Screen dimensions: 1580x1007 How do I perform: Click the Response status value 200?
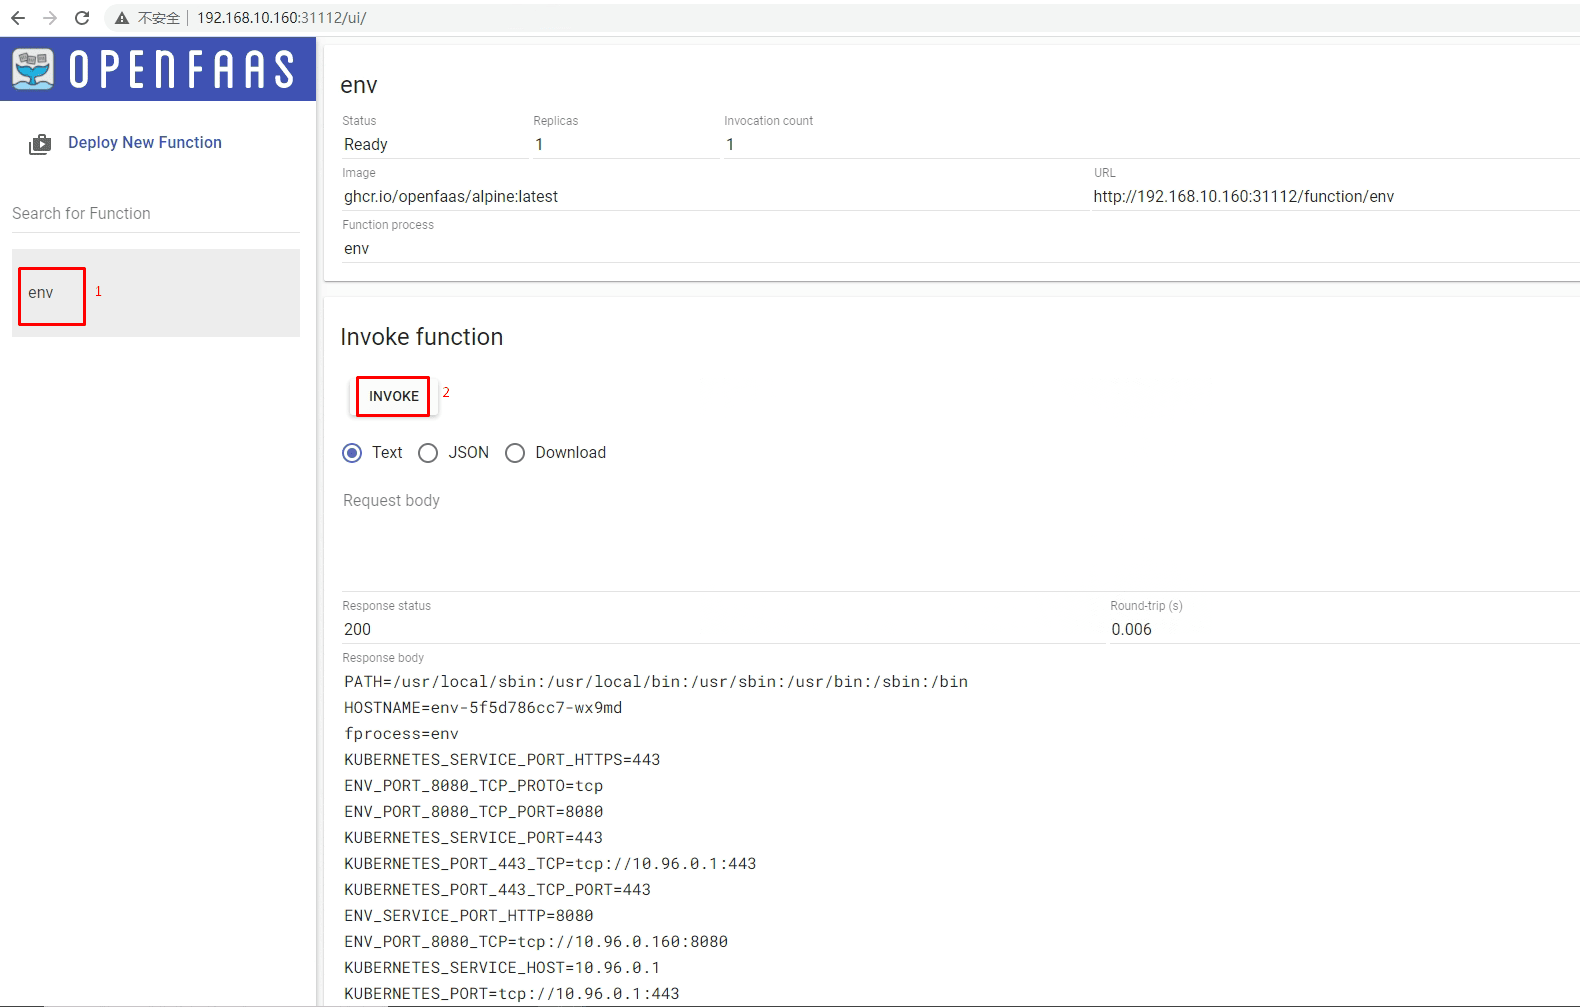357,630
